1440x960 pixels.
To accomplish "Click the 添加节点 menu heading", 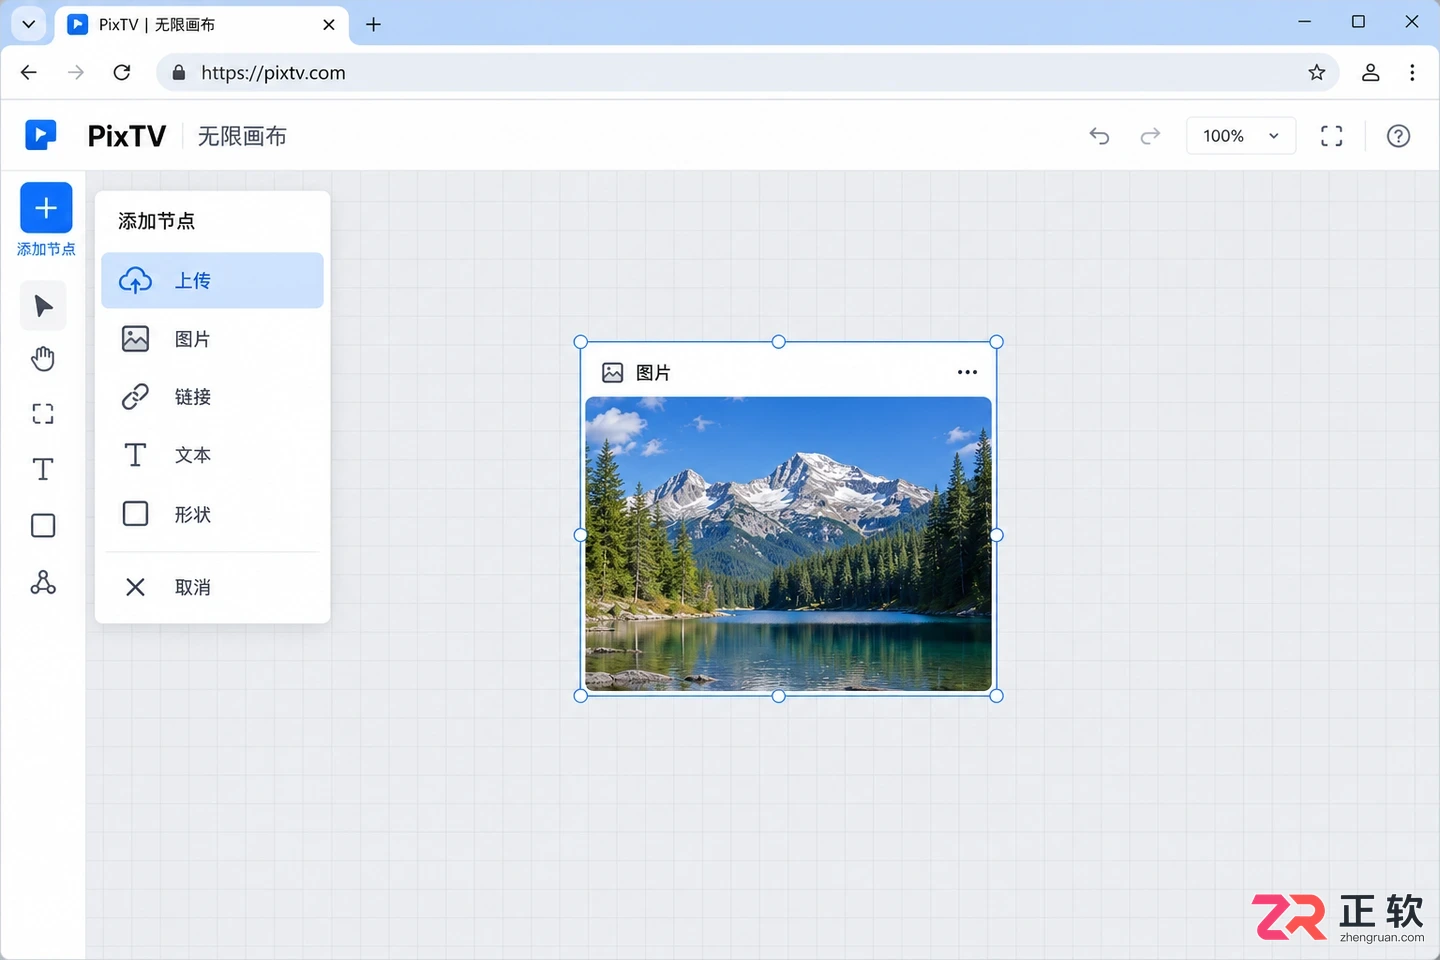I will coord(157,221).
